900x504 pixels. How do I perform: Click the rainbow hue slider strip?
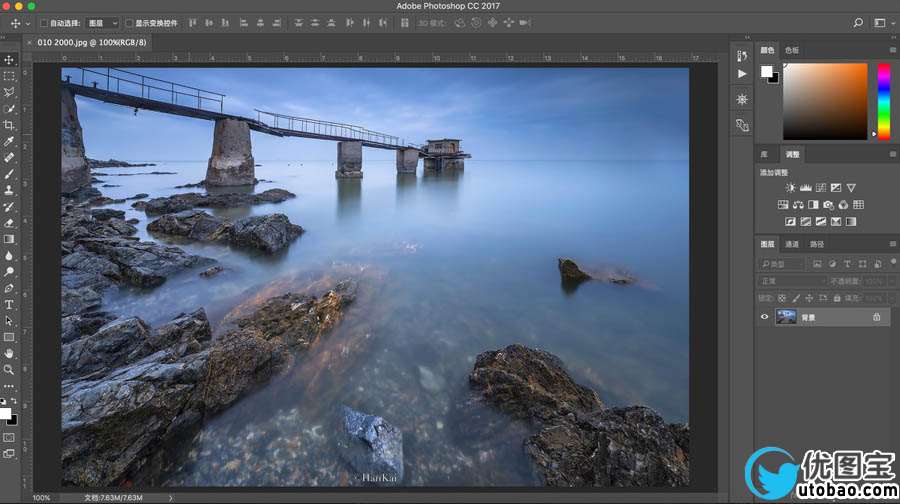click(884, 101)
